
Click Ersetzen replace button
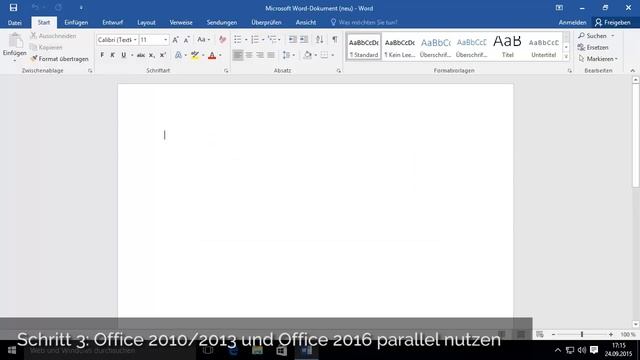(593, 47)
